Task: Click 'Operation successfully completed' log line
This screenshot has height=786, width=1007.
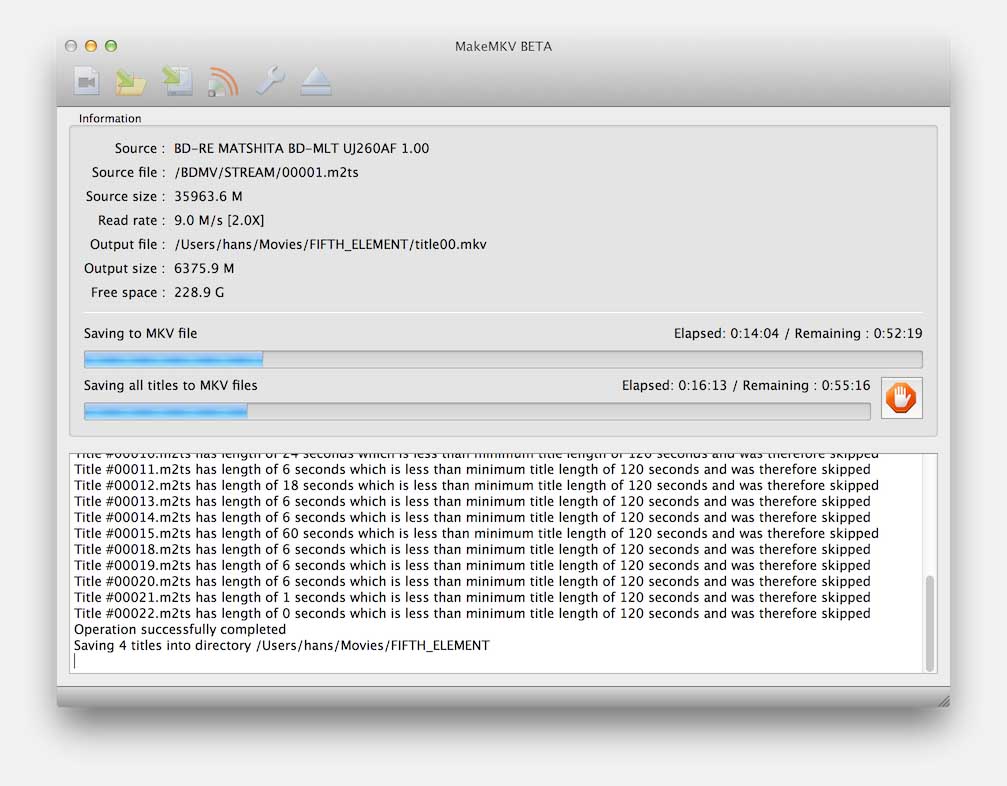Action: pyautogui.click(x=180, y=630)
